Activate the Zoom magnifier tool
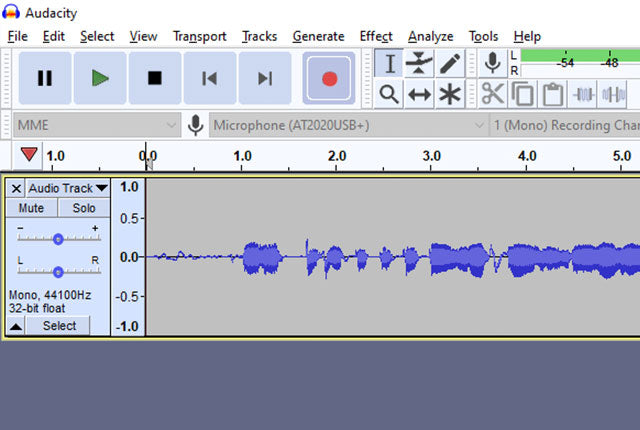This screenshot has height=430, width=640. [390, 94]
